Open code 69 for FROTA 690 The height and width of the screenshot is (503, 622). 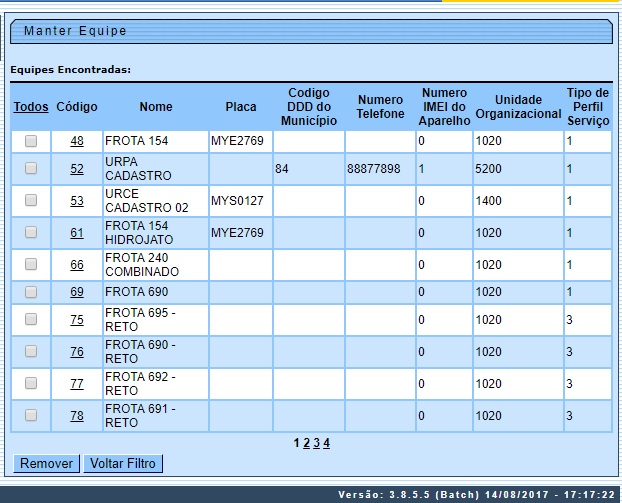77,292
